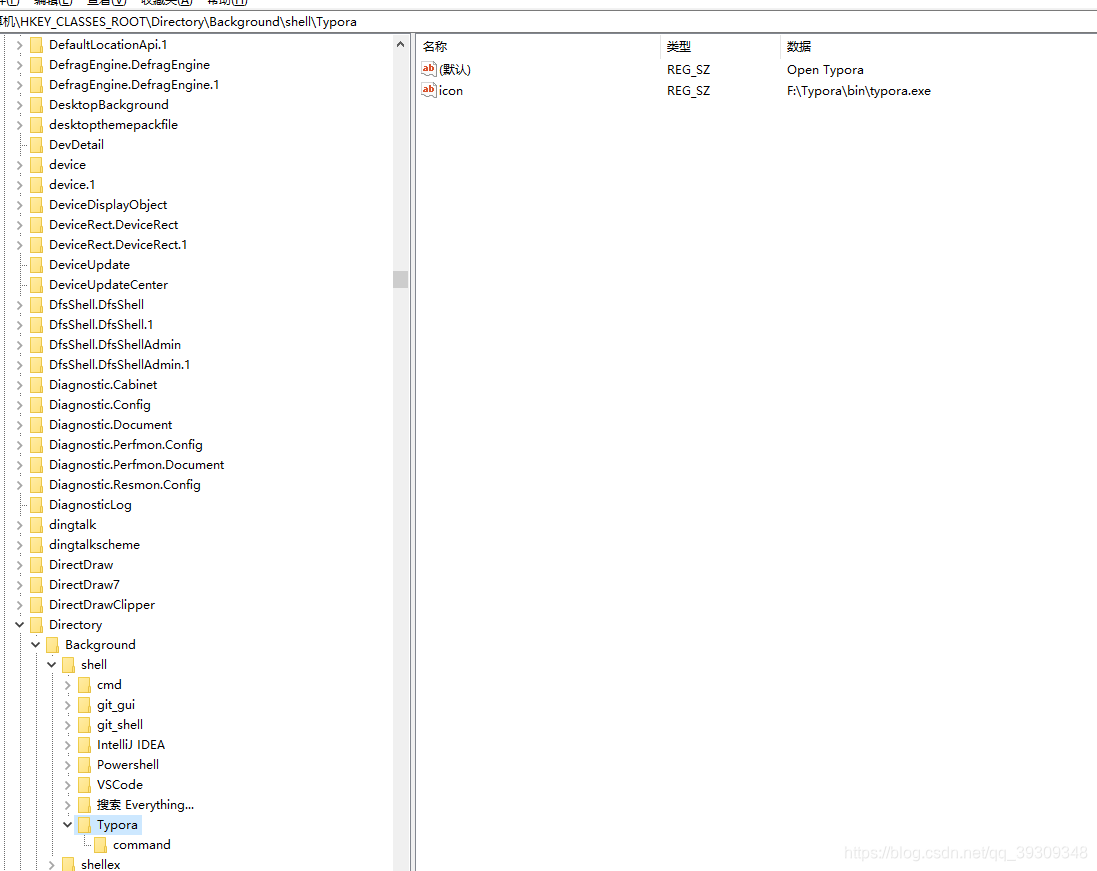Expand the cmd key
This screenshot has width=1097, height=871.
coord(68,685)
